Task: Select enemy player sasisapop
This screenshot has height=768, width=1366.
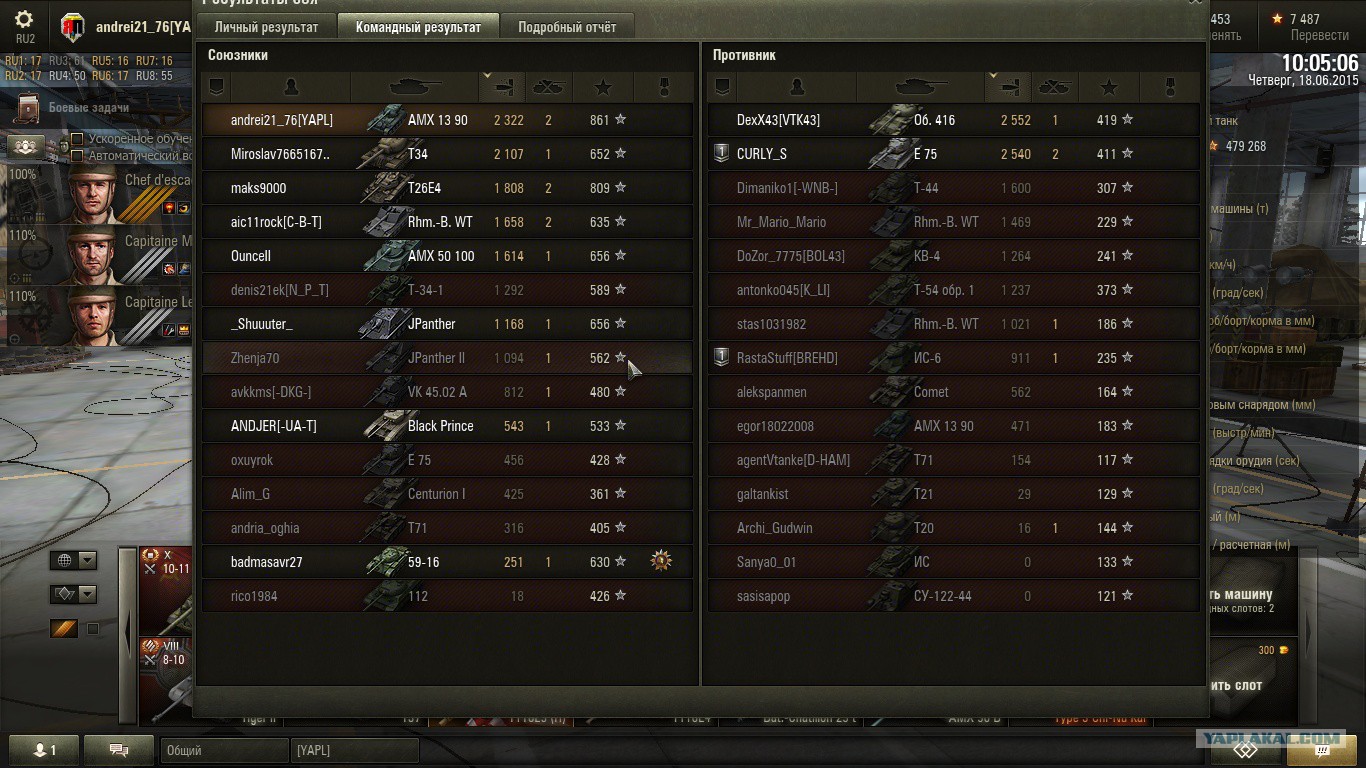Action: 953,596
